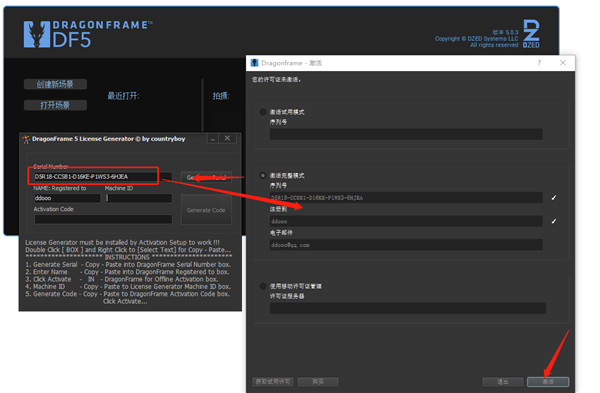Click the checkmark beside the serial number field

[554, 197]
